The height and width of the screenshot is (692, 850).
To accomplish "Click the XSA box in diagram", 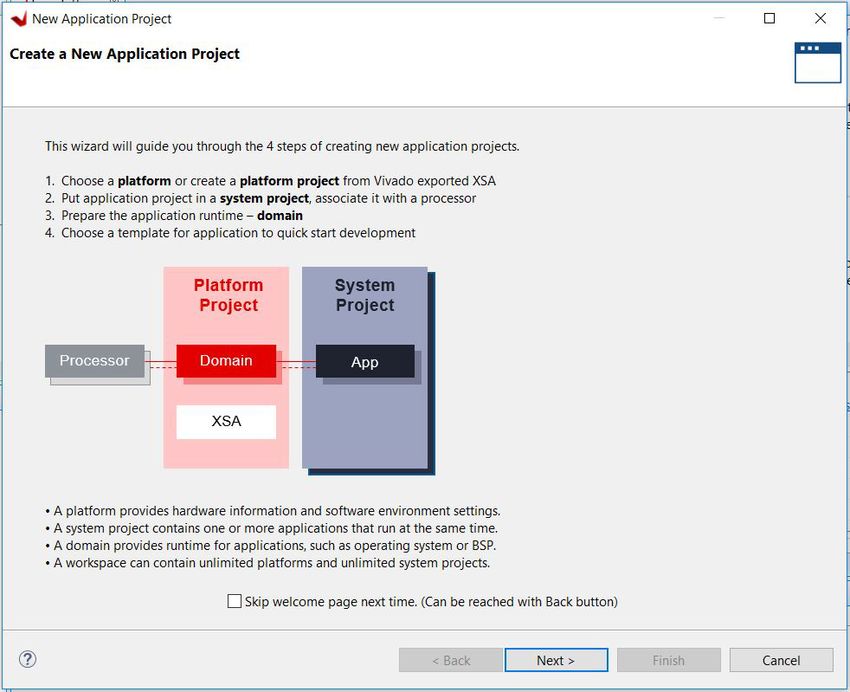I will (226, 422).
